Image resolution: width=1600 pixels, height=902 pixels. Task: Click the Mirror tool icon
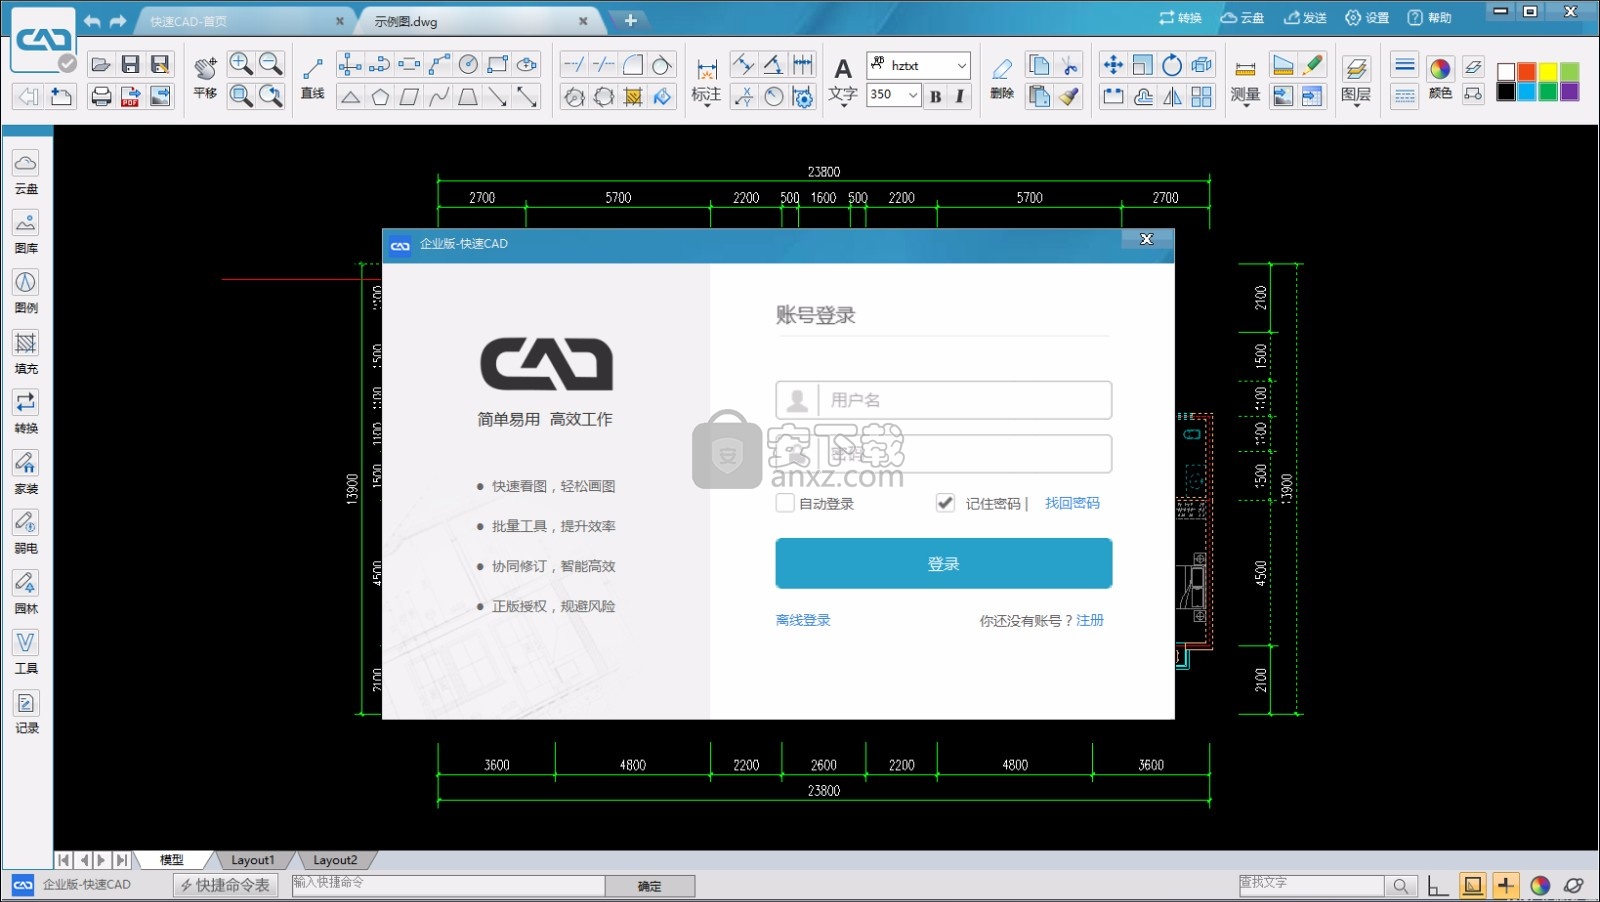1172,97
